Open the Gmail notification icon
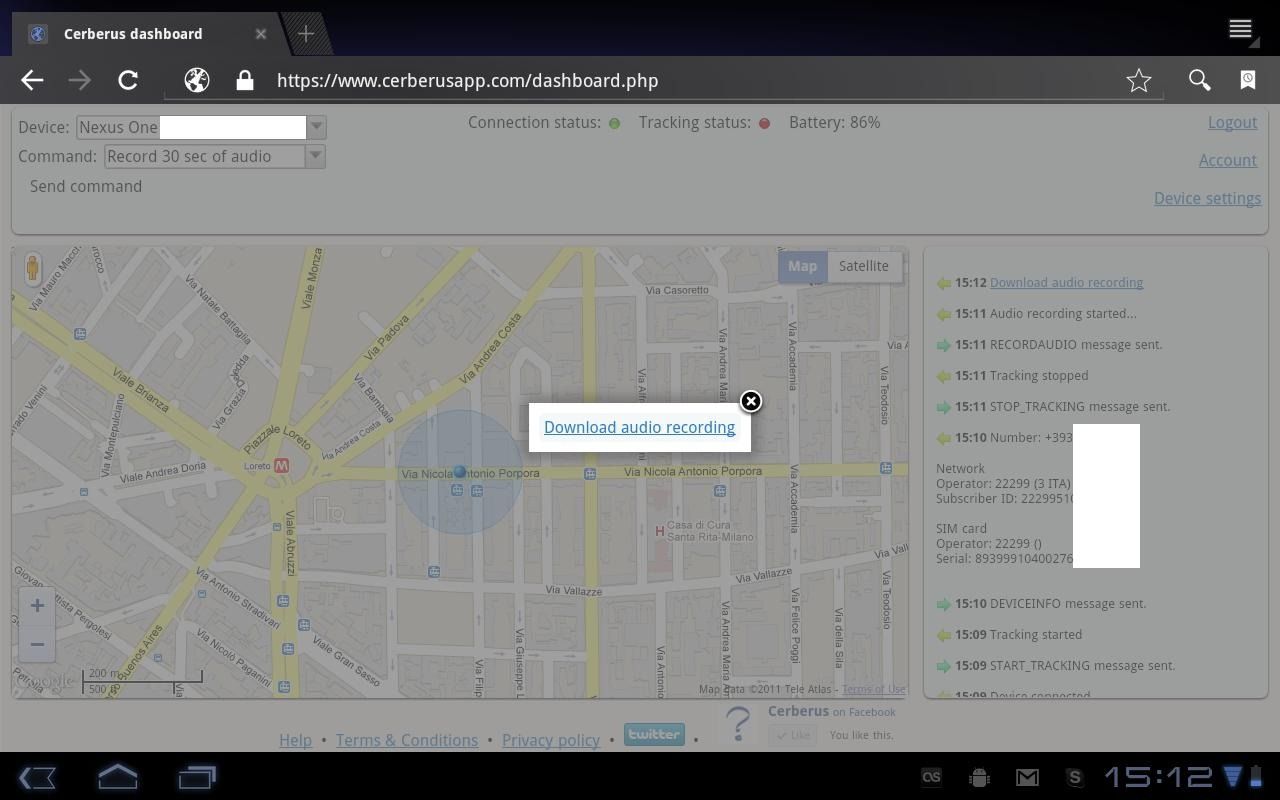Image resolution: width=1280 pixels, height=800 pixels. (1027, 777)
